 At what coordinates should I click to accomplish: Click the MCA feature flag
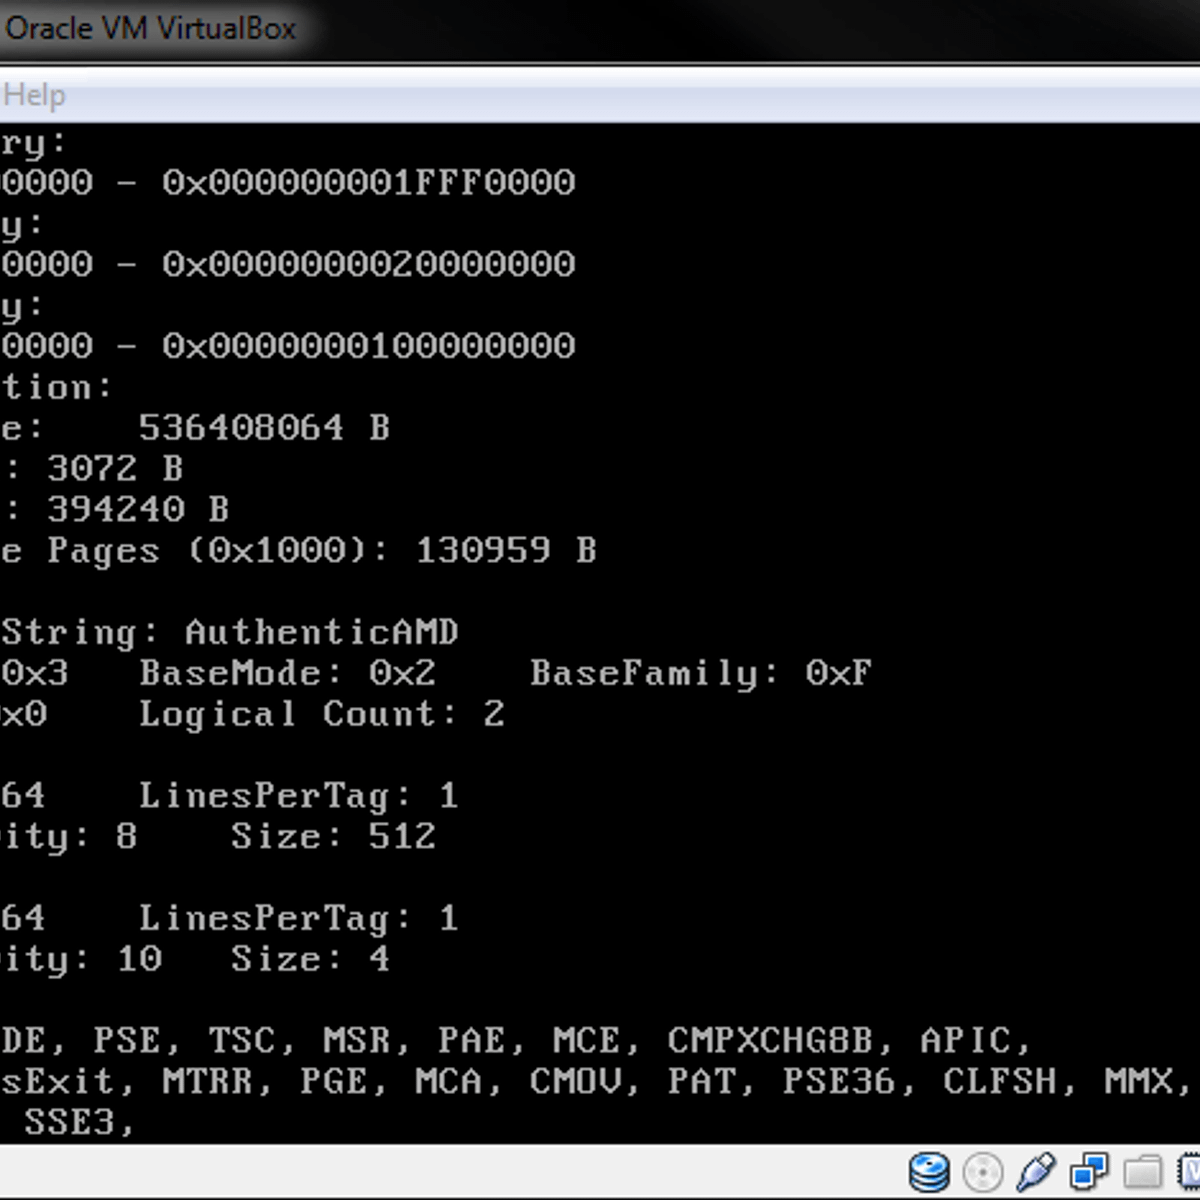click(448, 1082)
